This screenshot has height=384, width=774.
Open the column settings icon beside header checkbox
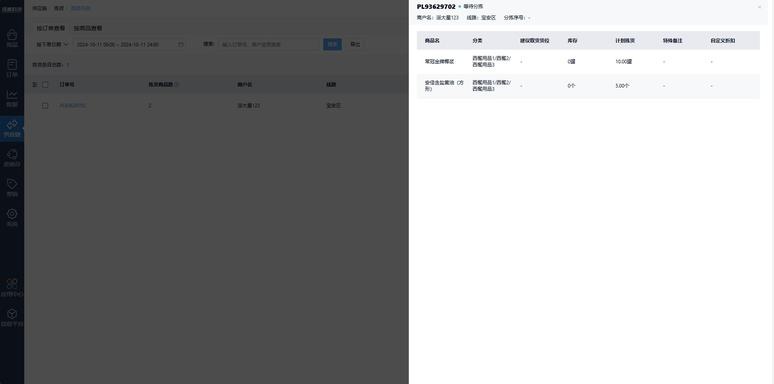tap(35, 84)
